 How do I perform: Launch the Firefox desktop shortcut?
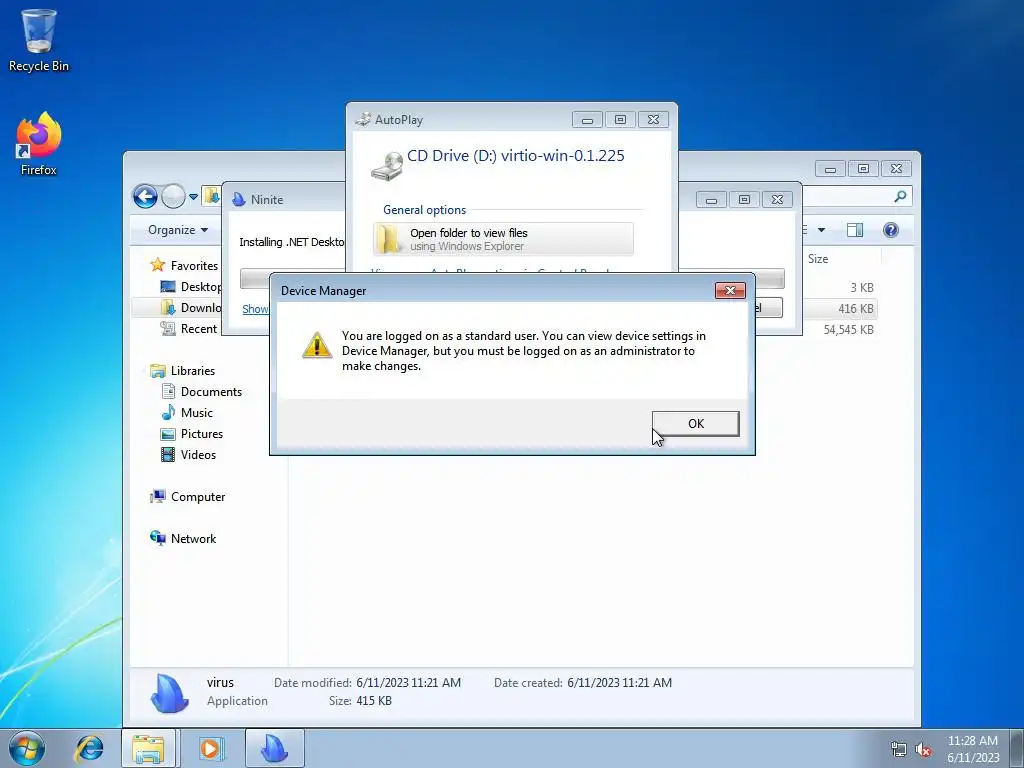[x=39, y=144]
